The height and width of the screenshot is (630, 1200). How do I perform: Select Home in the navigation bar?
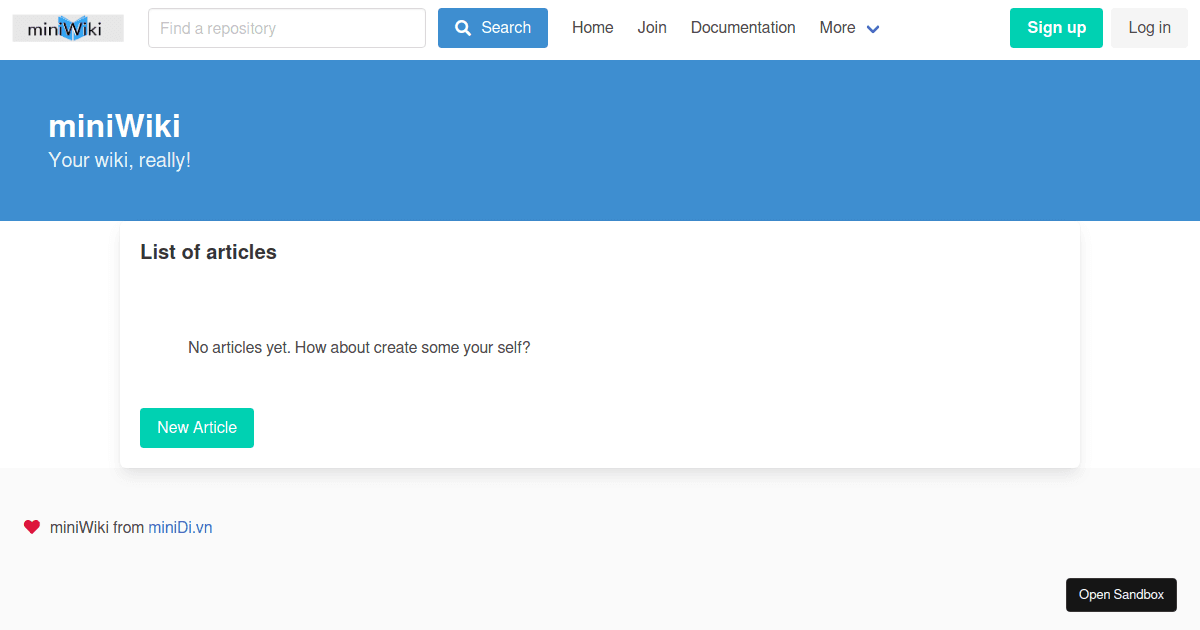592,27
